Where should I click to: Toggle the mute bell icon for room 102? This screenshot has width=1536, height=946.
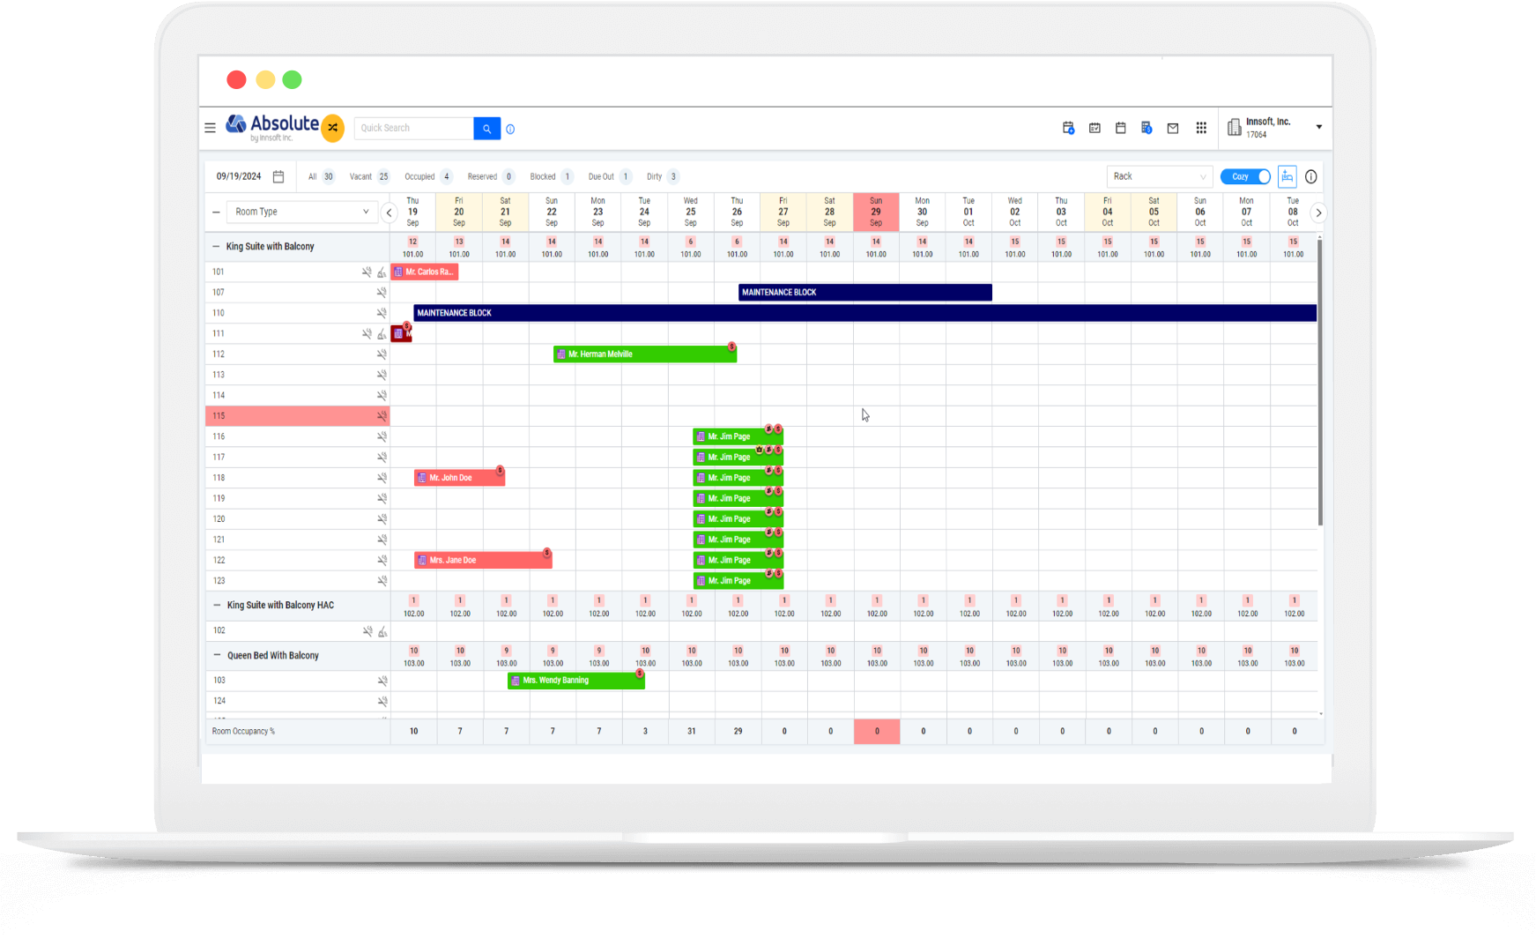tap(366, 631)
